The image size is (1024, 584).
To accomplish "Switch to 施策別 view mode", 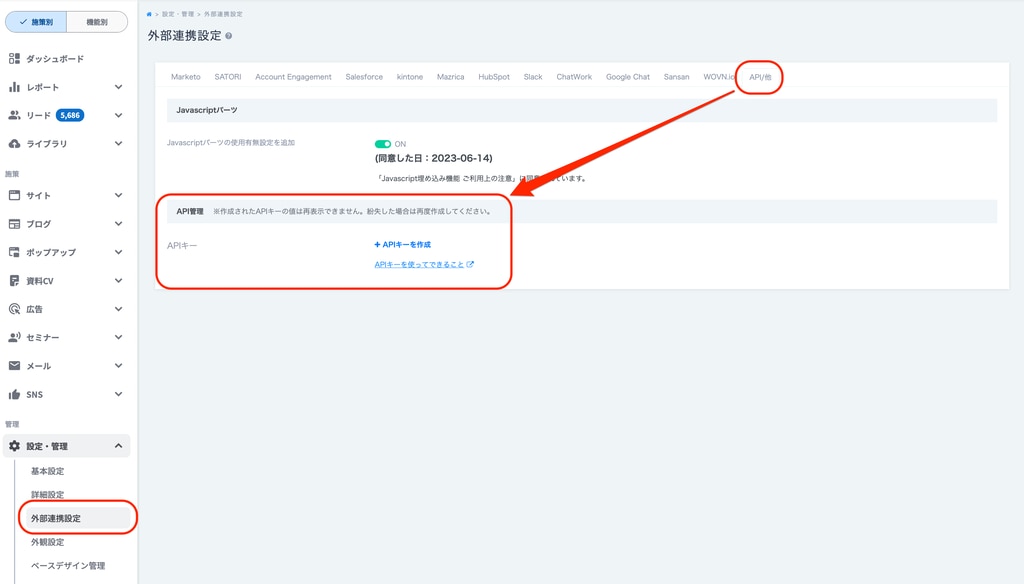I will pos(36,22).
